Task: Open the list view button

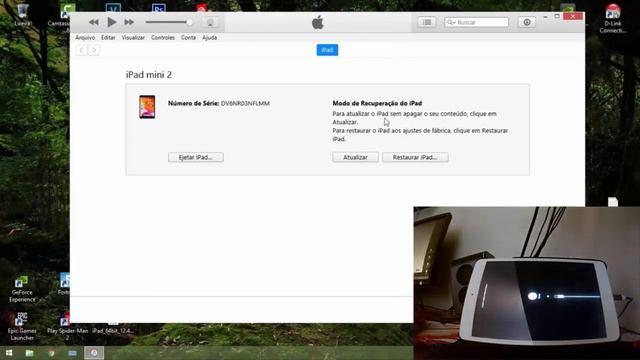Action: [427, 22]
